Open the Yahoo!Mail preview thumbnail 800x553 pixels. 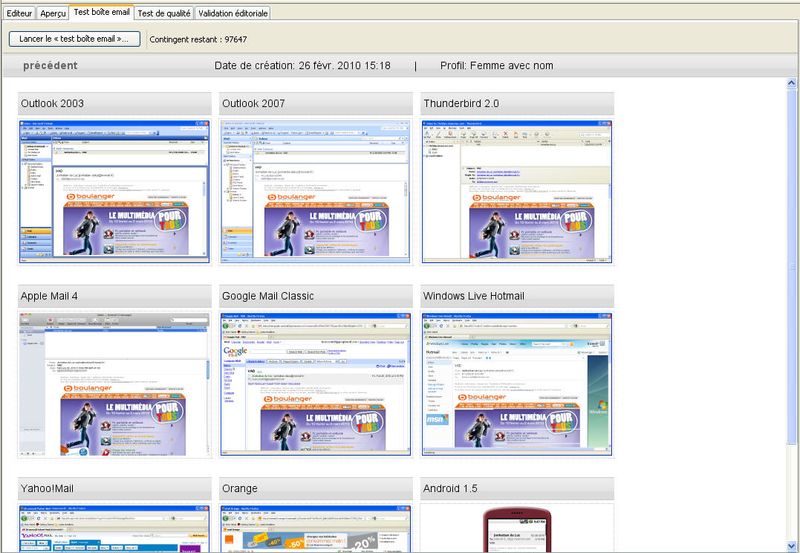click(x=114, y=529)
